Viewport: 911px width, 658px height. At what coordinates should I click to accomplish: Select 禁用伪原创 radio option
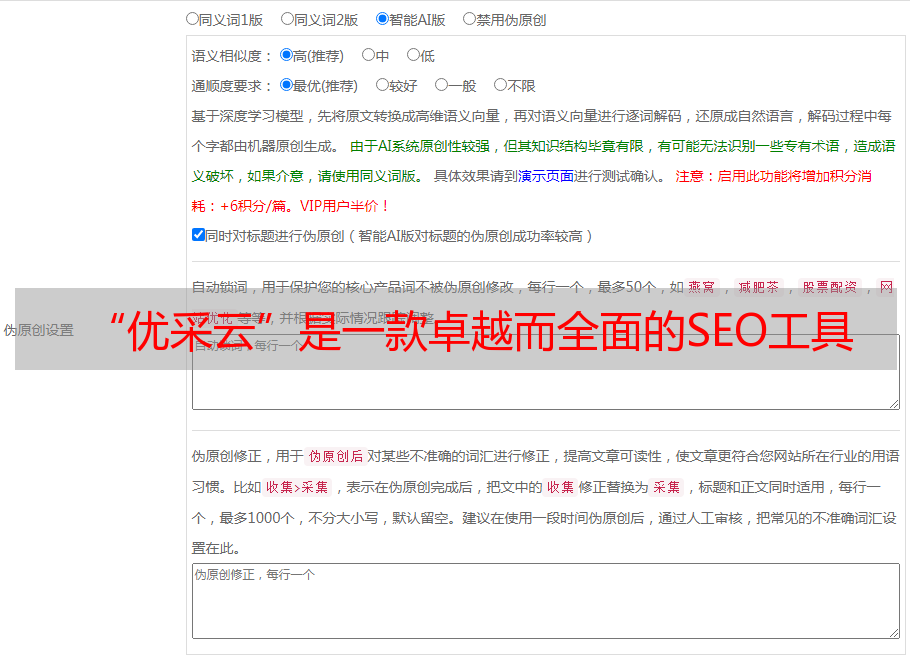point(469,19)
